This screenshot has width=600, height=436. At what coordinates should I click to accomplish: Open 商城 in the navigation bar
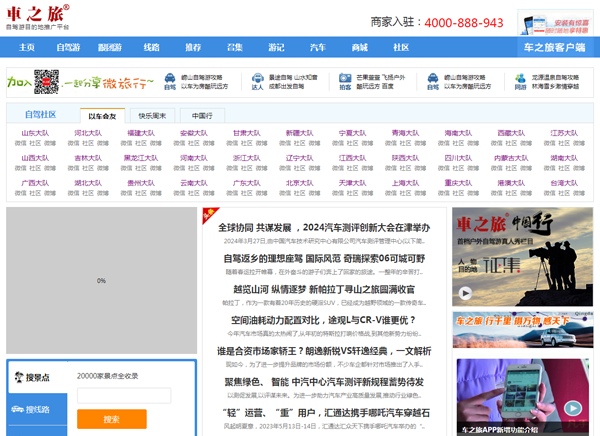click(x=360, y=47)
